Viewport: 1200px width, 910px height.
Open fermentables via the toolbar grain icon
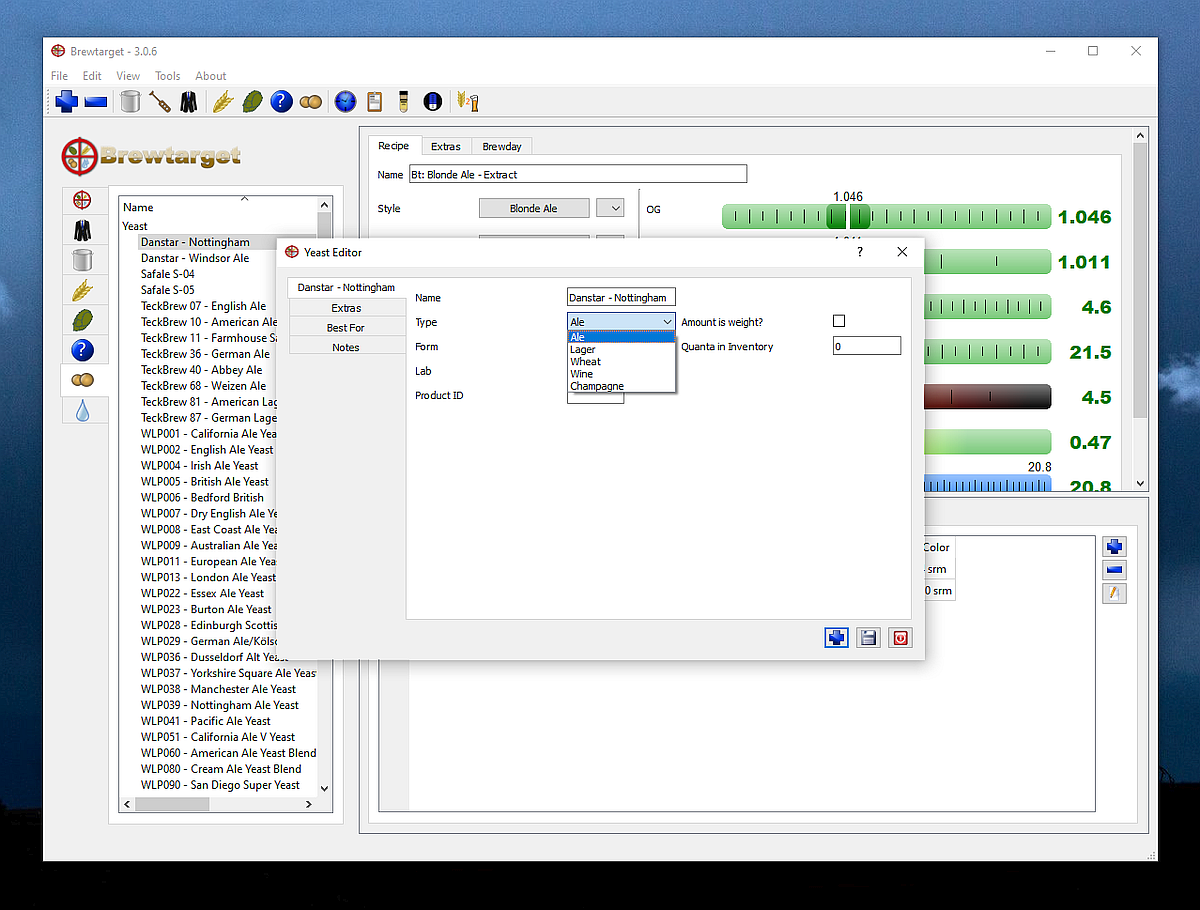click(222, 101)
